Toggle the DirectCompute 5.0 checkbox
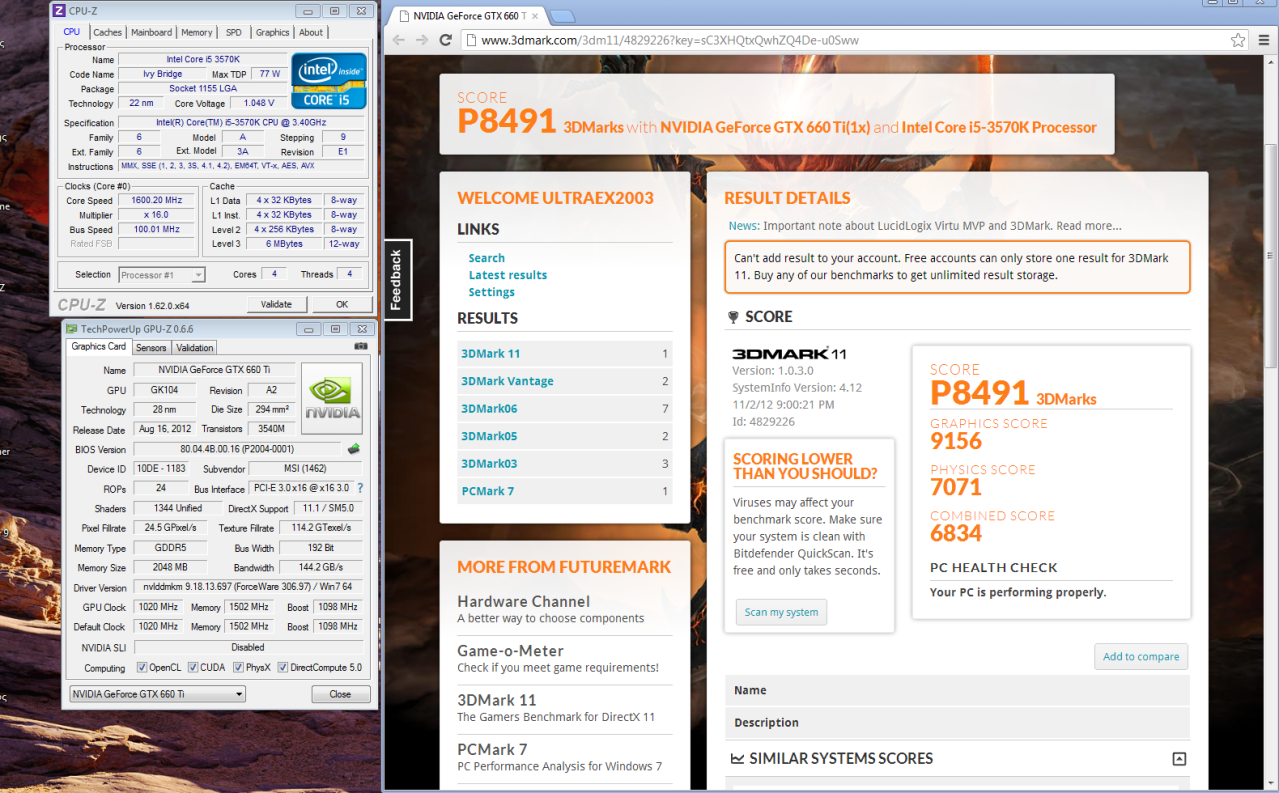The image size is (1279, 793). click(283, 668)
